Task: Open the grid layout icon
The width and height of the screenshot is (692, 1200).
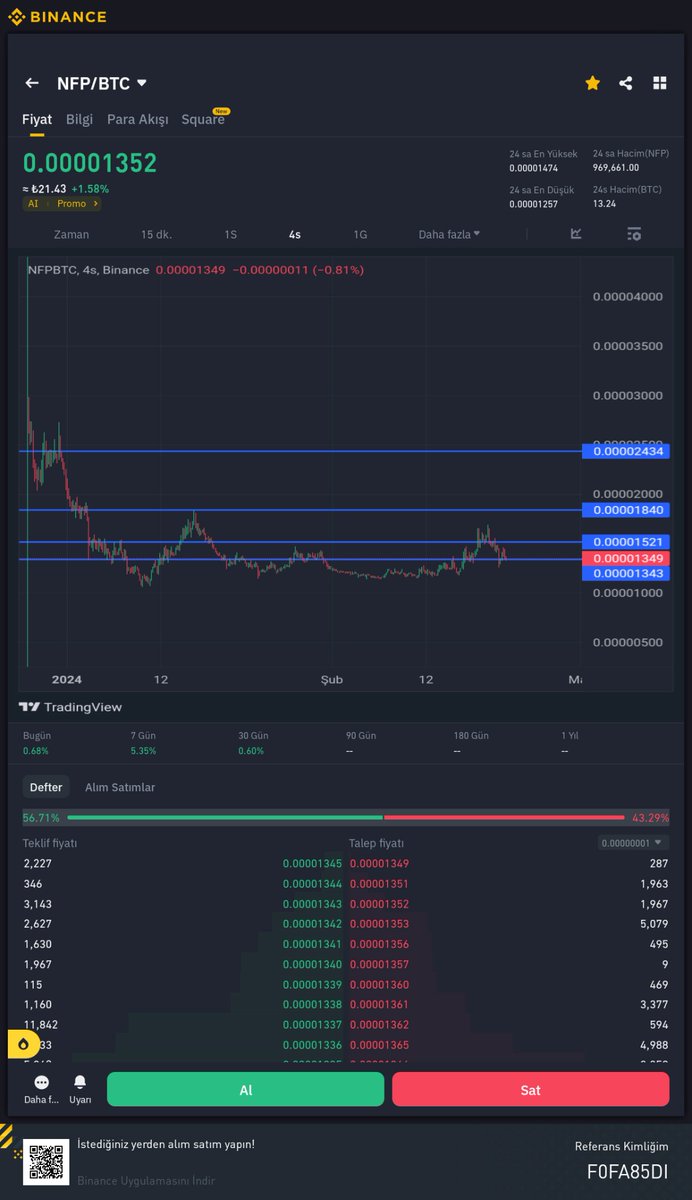Action: pos(660,84)
